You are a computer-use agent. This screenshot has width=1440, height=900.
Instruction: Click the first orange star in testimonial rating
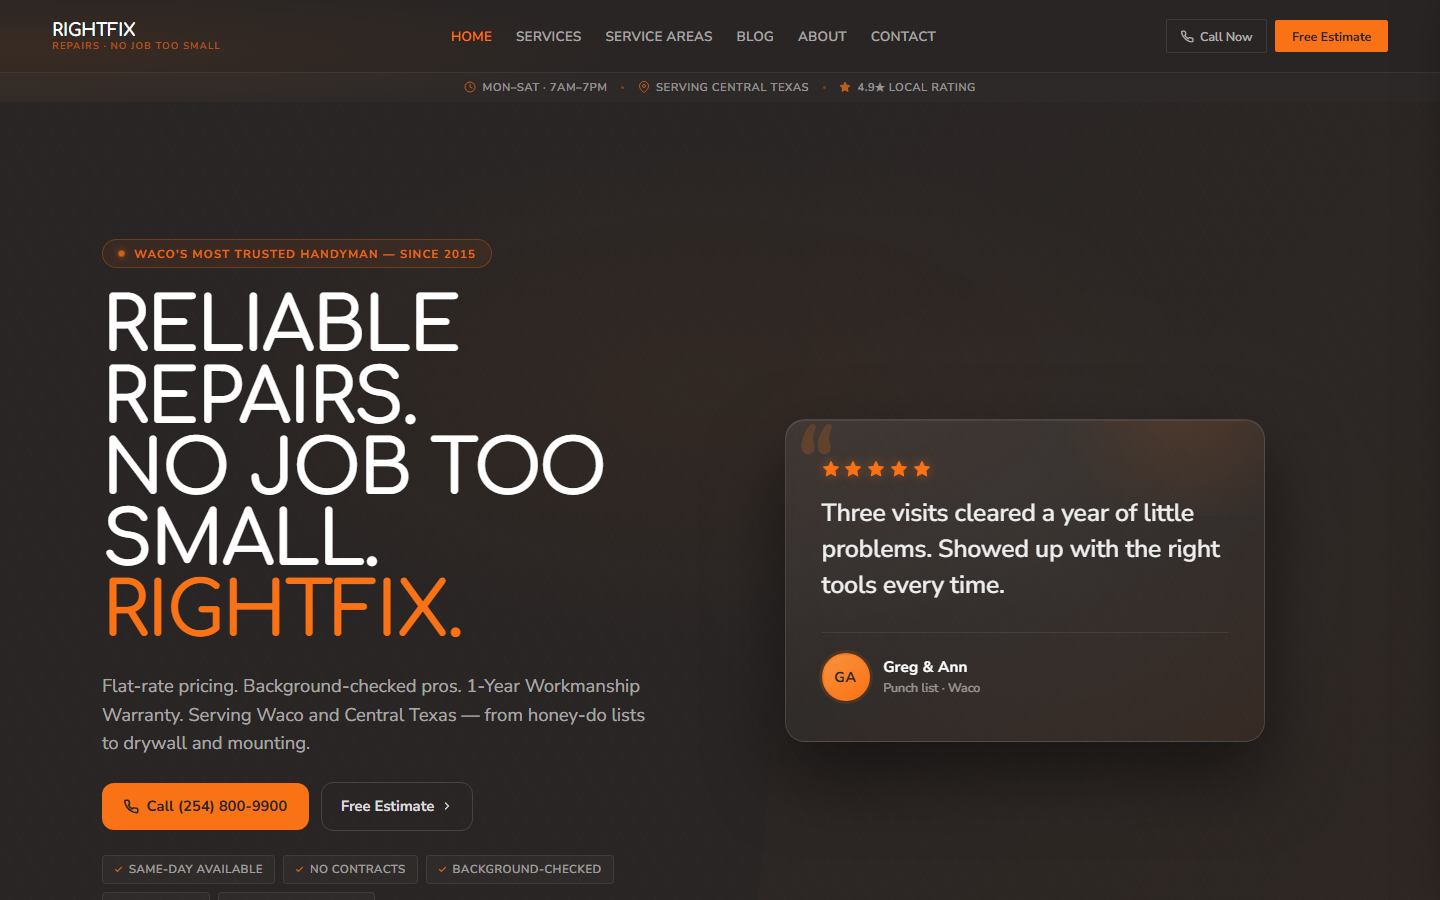click(x=830, y=469)
